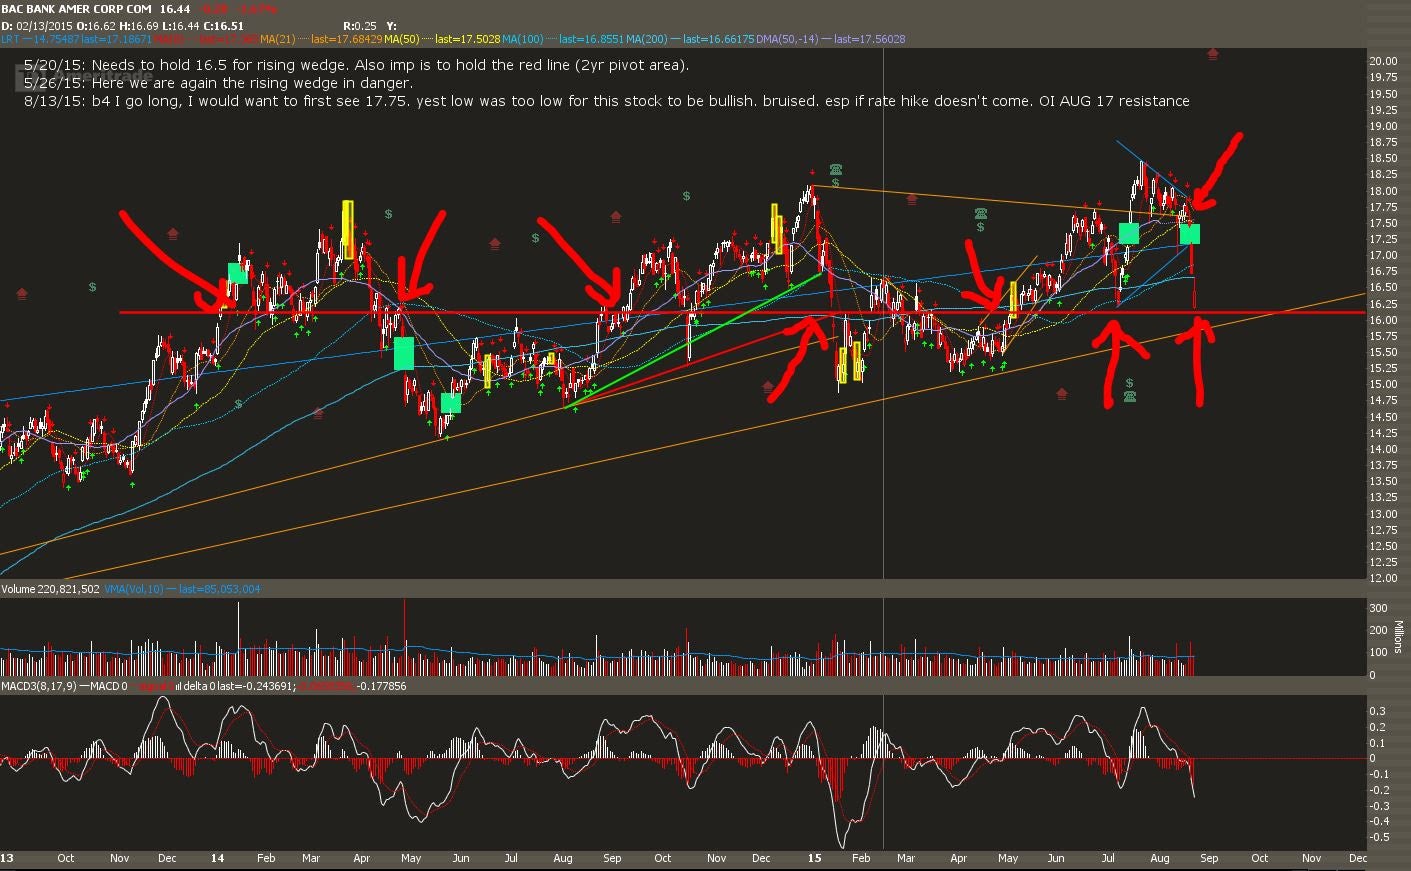Image resolution: width=1411 pixels, height=871 pixels.
Task: Click the -0.5 label on the MACD axis
Action: click(x=1379, y=837)
